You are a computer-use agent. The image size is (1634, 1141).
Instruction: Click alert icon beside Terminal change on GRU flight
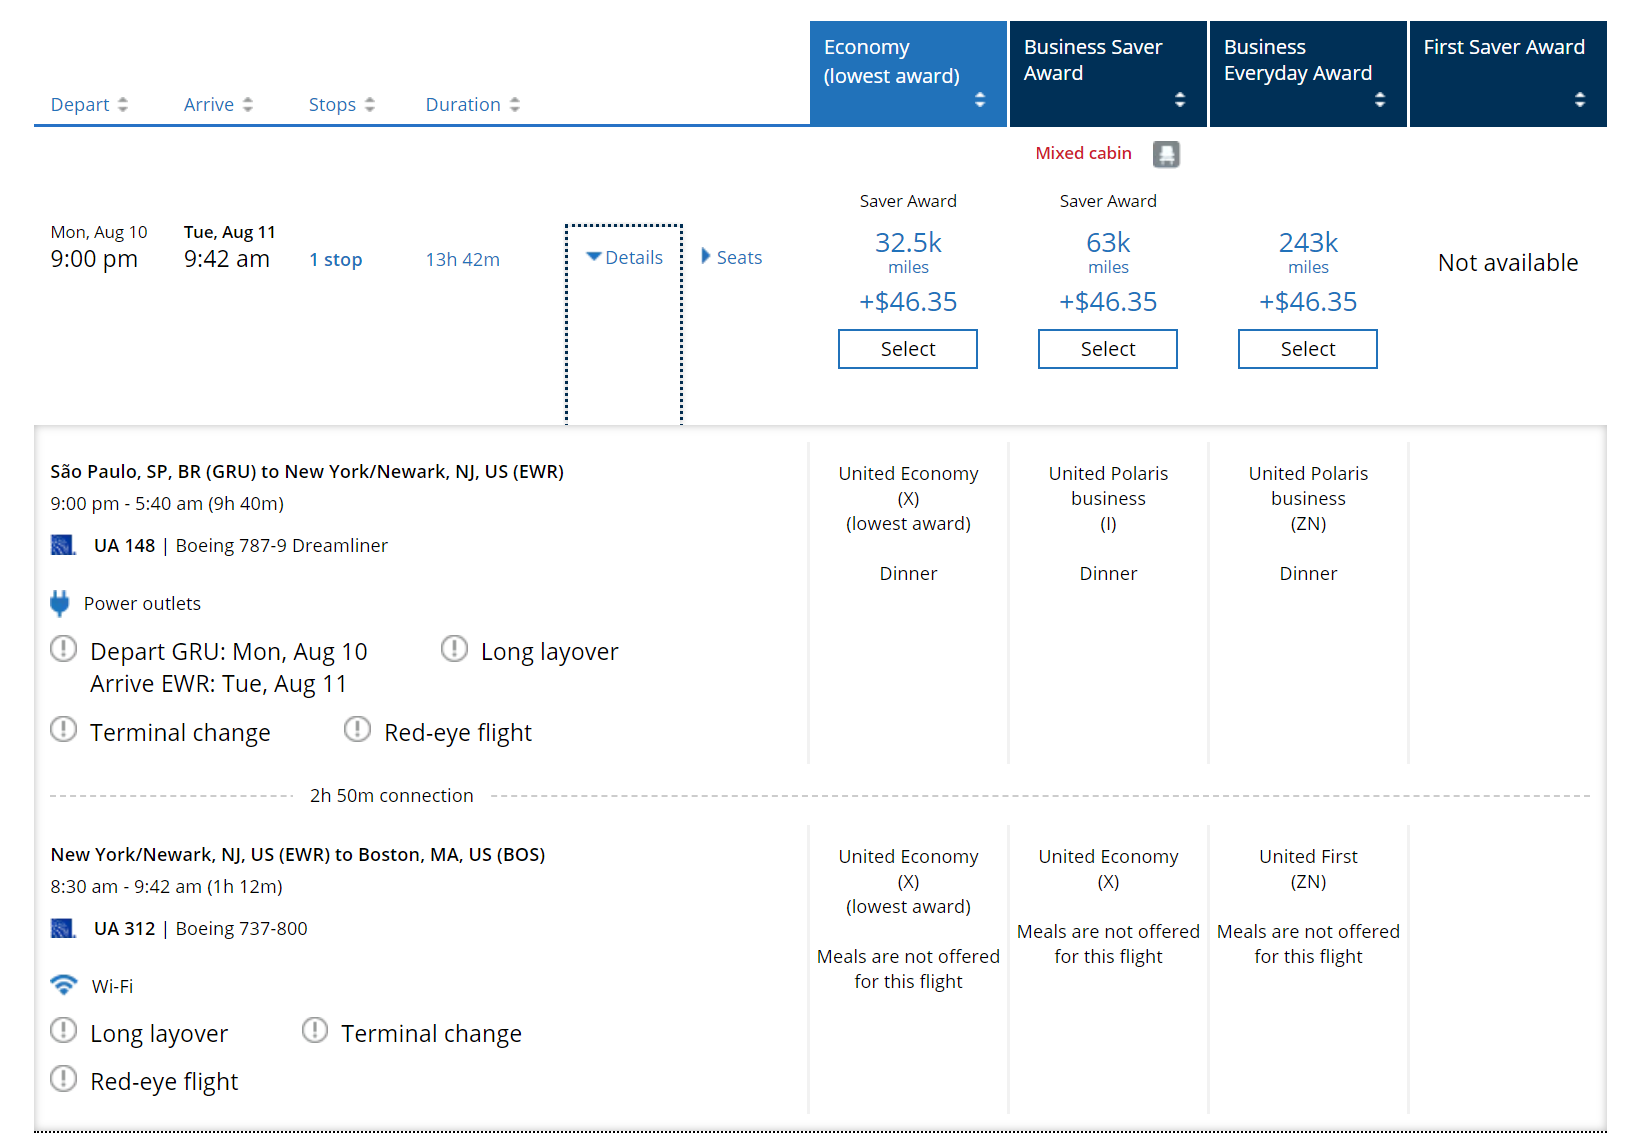coord(63,729)
